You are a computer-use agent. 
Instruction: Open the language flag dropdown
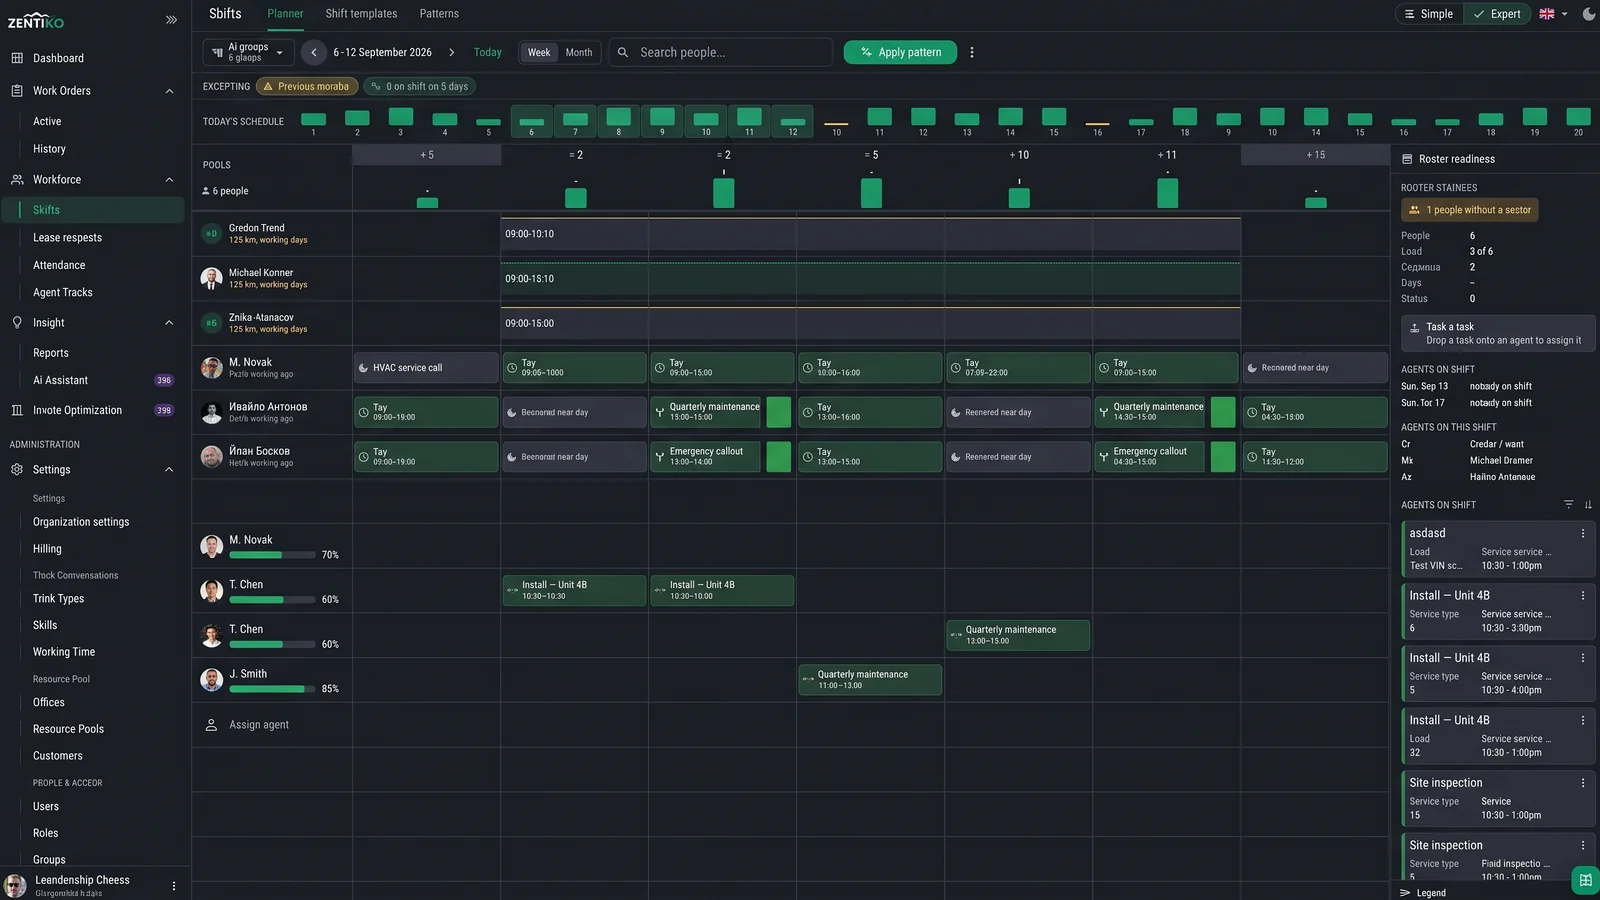coord(1553,14)
